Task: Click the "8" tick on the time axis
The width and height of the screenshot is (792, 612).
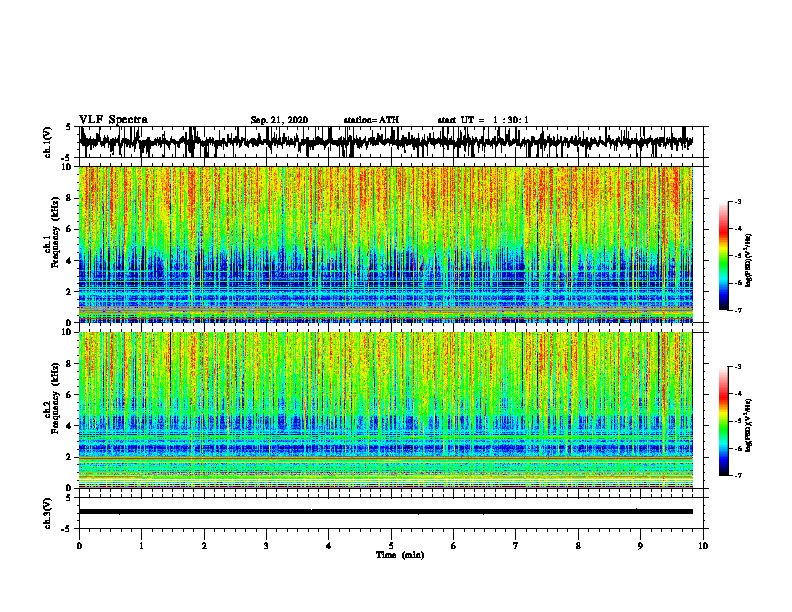Action: pyautogui.click(x=578, y=546)
